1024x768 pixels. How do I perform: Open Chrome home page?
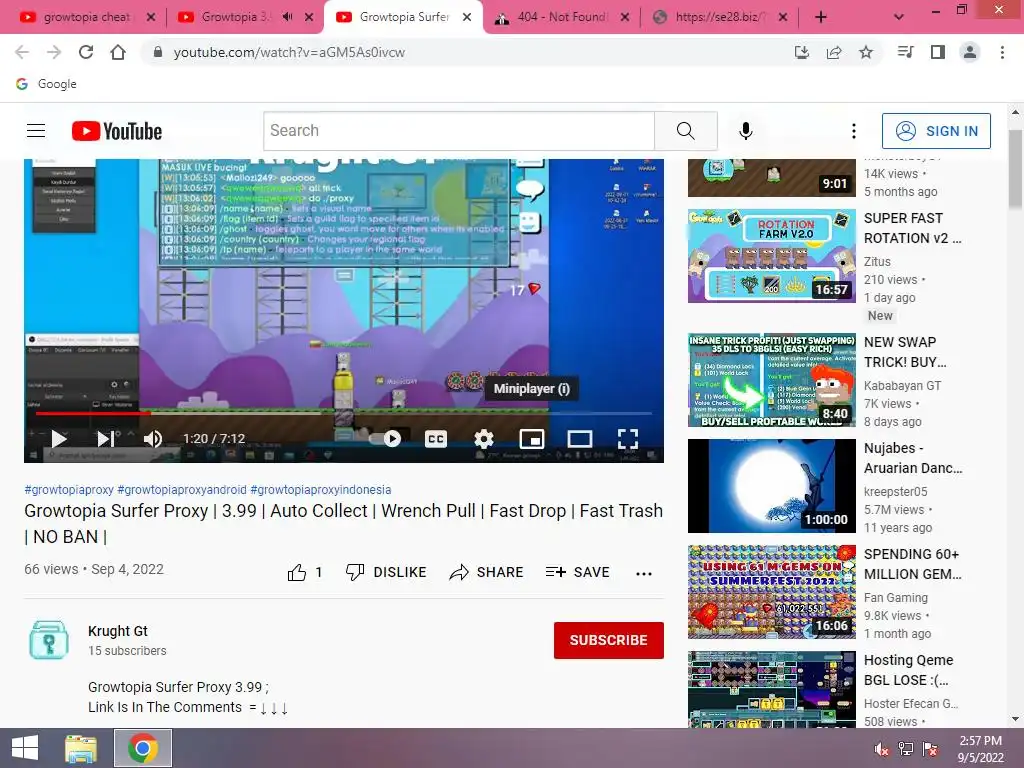point(118,52)
